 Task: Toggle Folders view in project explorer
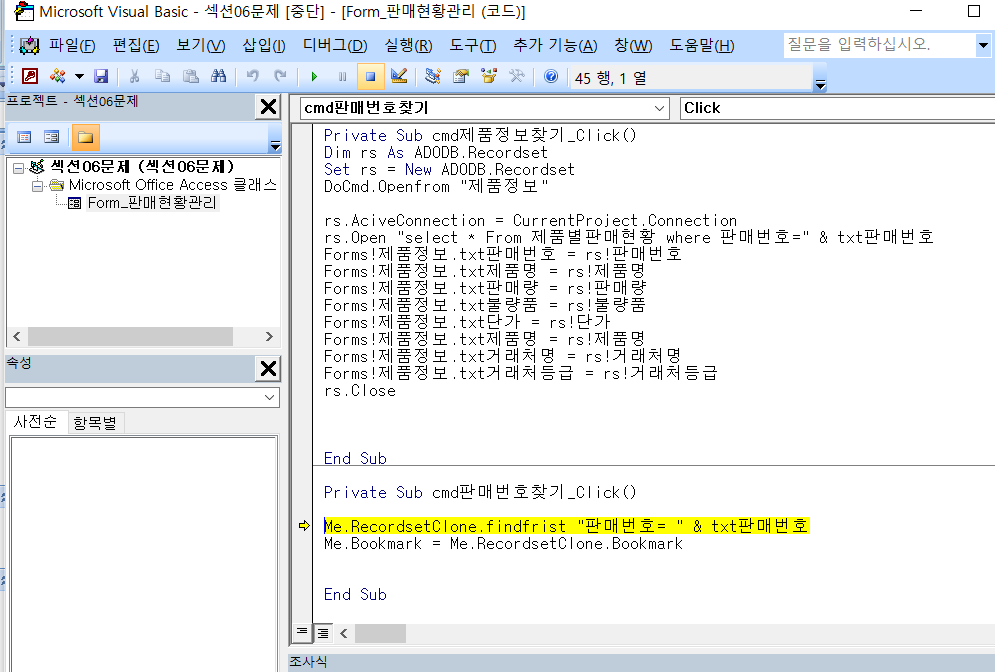[x=85, y=137]
